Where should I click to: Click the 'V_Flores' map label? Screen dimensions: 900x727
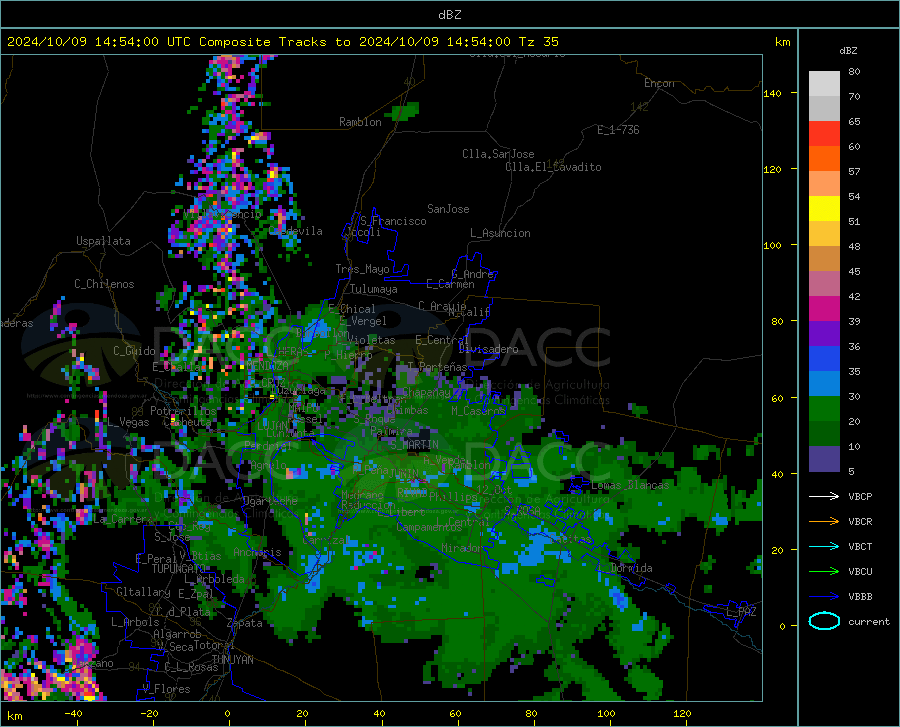point(166,689)
